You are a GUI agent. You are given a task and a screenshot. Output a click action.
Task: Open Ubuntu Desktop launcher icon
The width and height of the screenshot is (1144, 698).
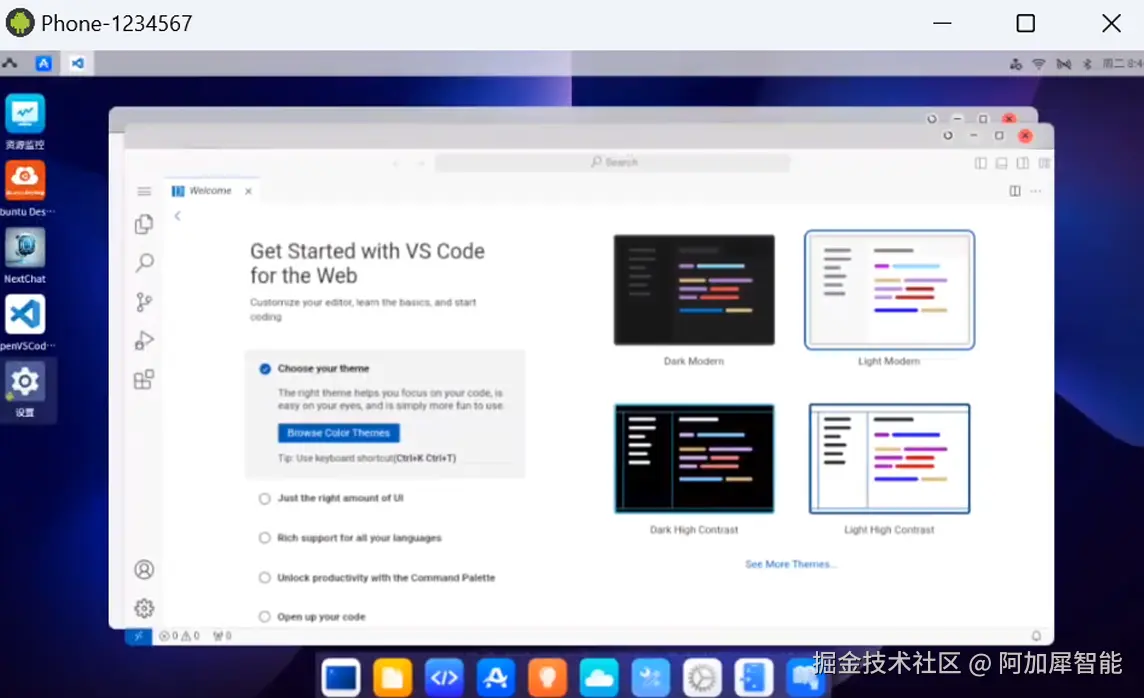[25, 180]
